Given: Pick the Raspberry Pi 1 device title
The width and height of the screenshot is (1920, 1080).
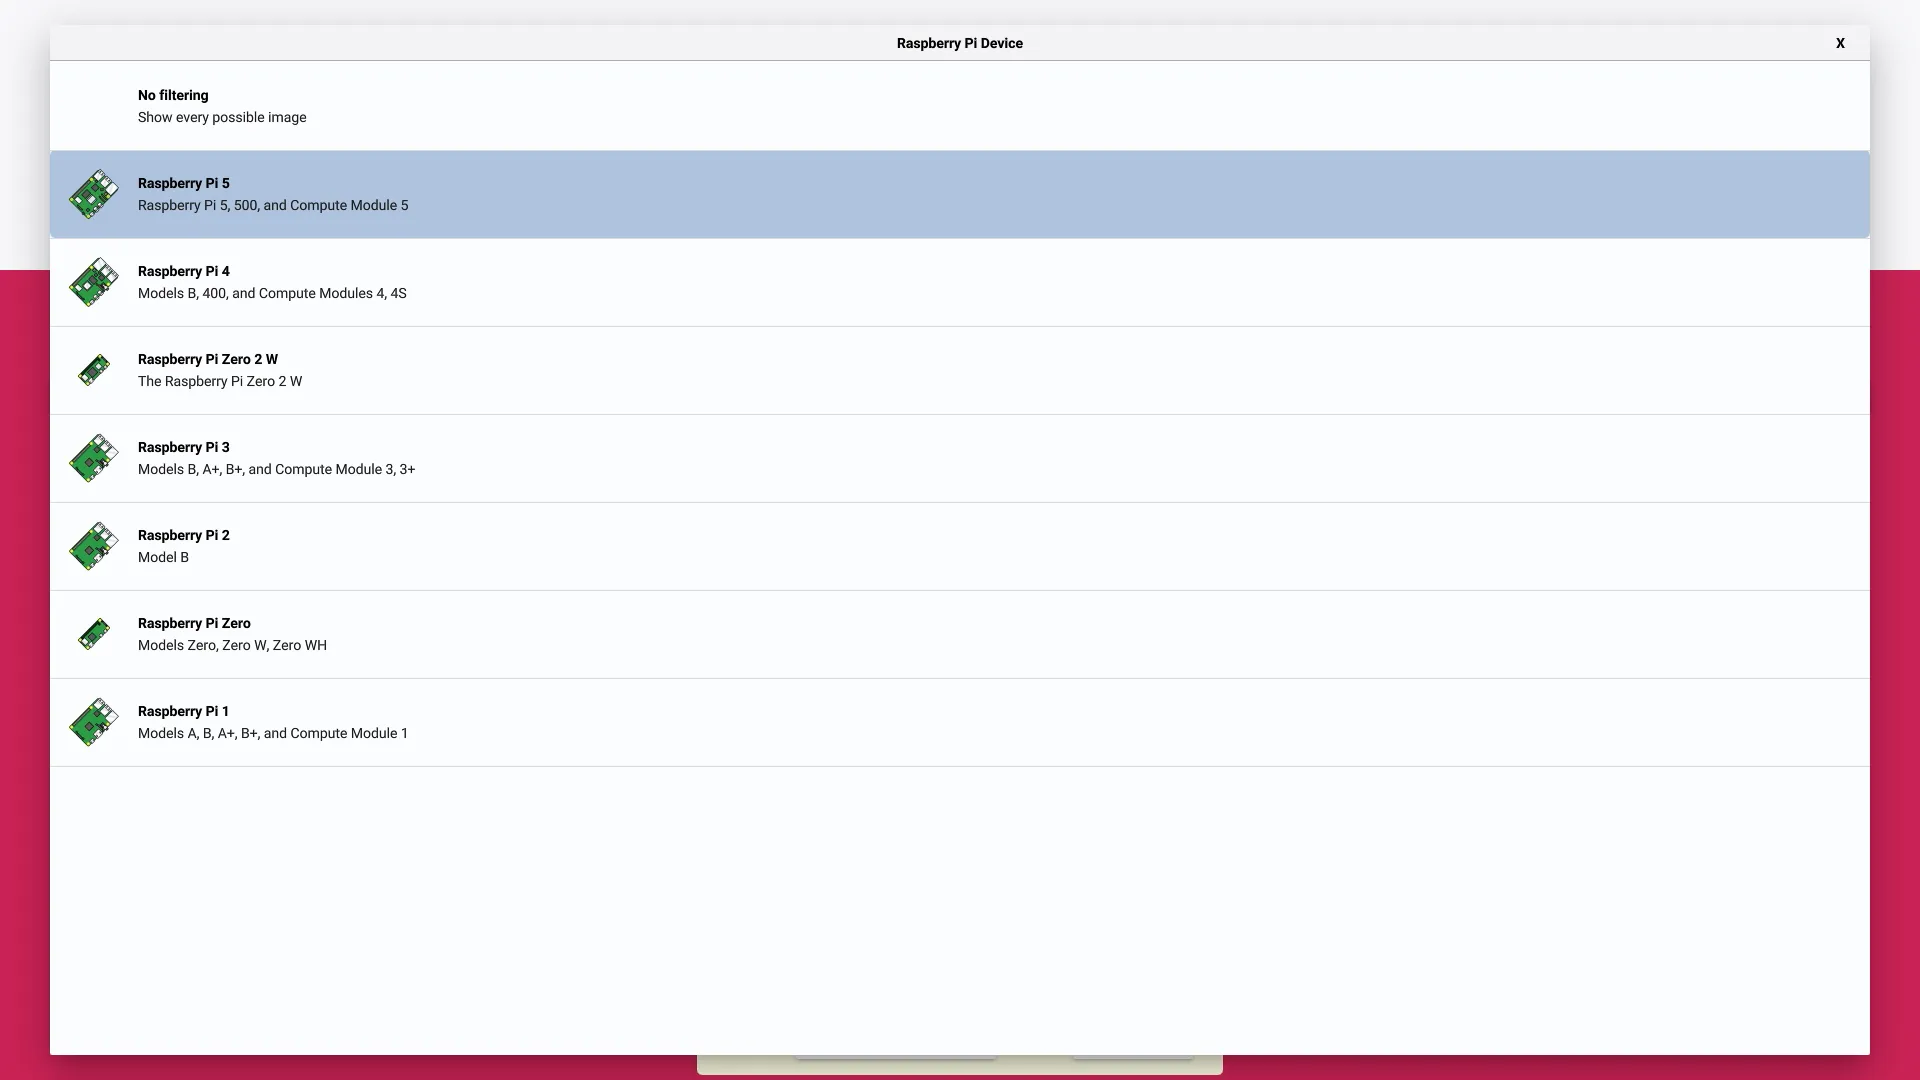Looking at the screenshot, I should pyautogui.click(x=183, y=711).
